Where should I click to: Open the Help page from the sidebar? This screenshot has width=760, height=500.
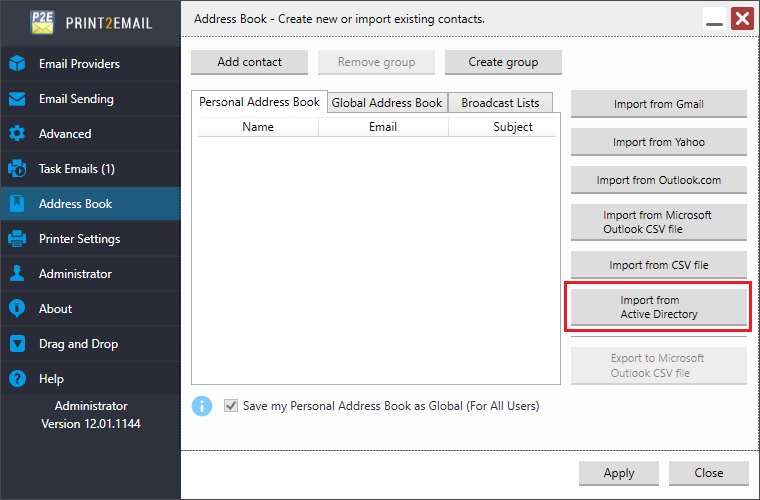pyautogui.click(x=91, y=378)
